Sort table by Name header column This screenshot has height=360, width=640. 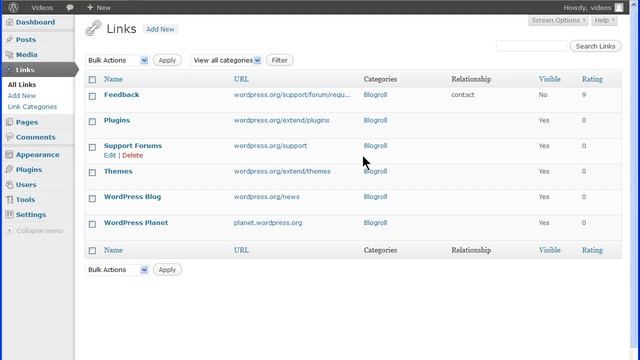[x=113, y=79]
